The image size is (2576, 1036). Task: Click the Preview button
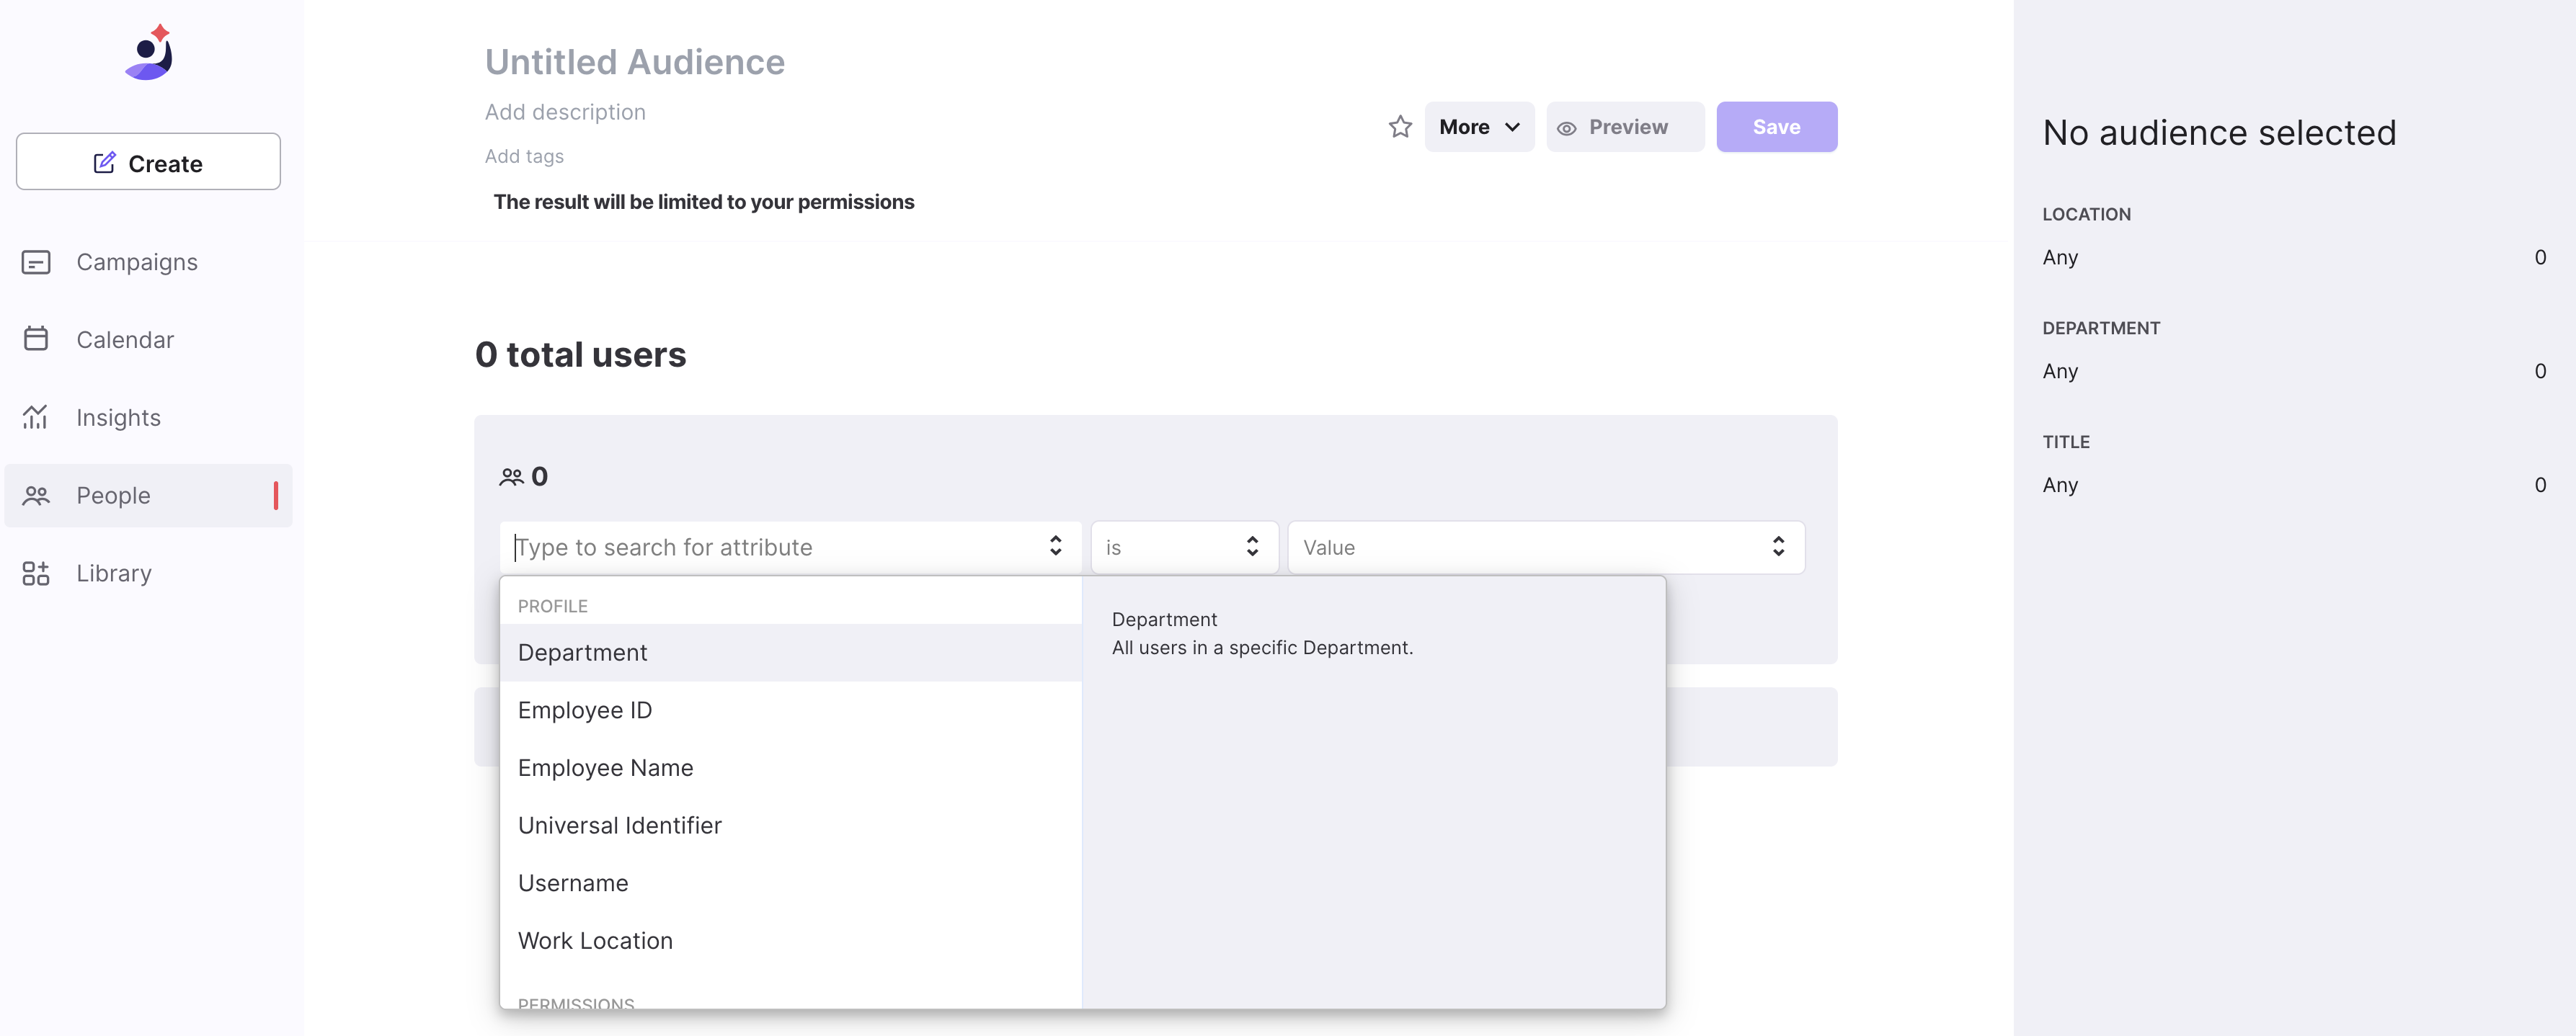click(x=1625, y=127)
